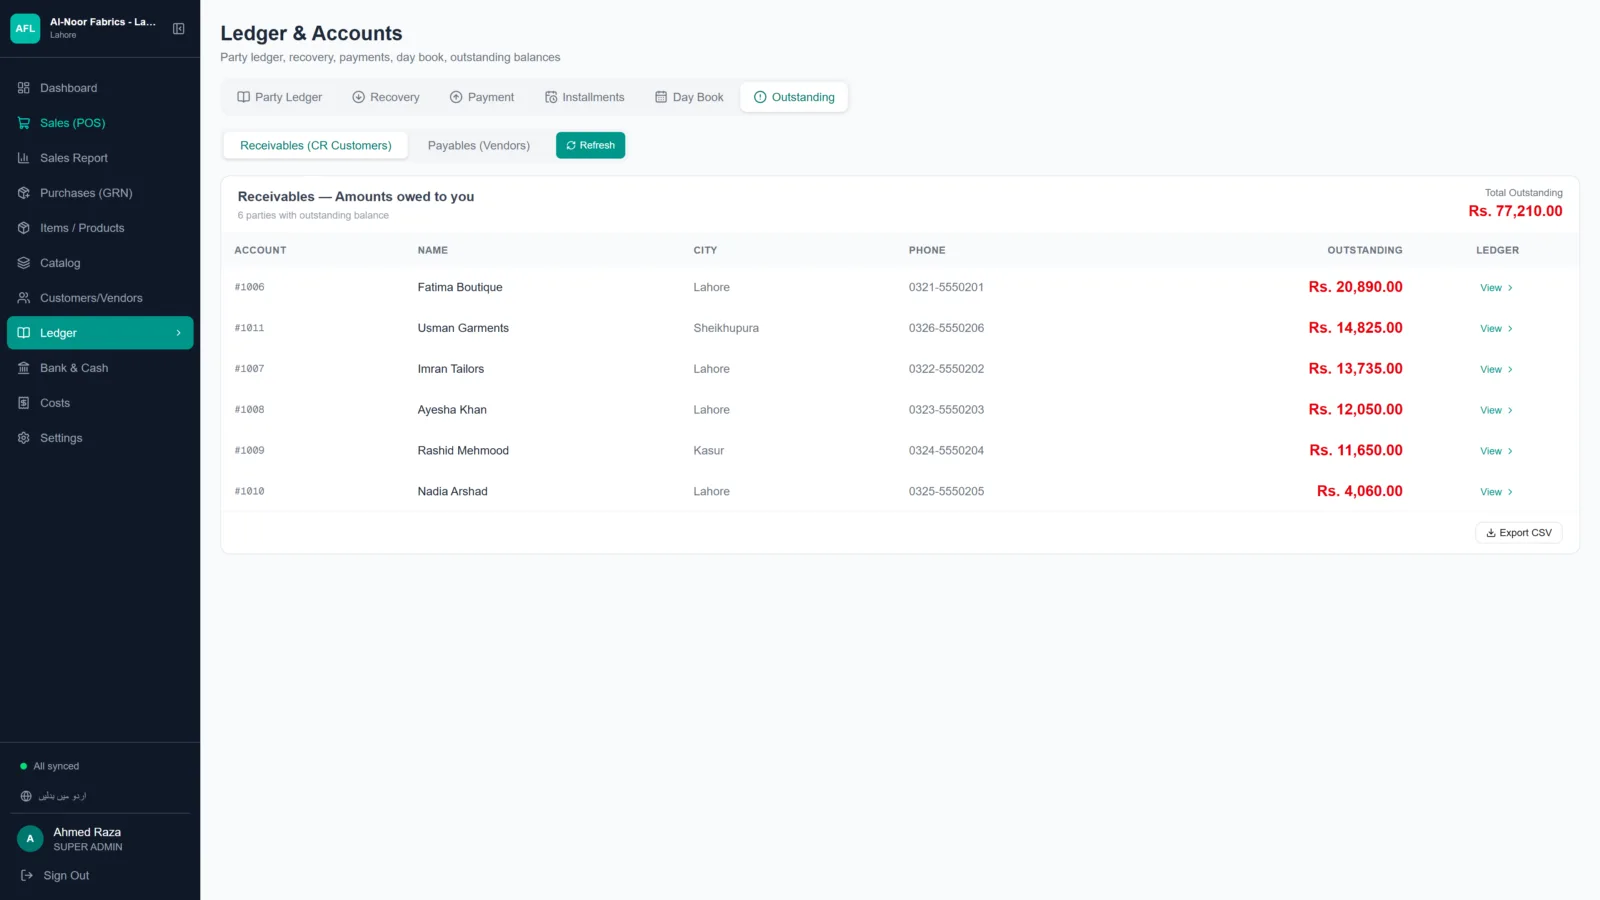This screenshot has height=900, width=1600.
Task: Select Receivables (CR Customers) sub-tab
Action: tap(316, 145)
